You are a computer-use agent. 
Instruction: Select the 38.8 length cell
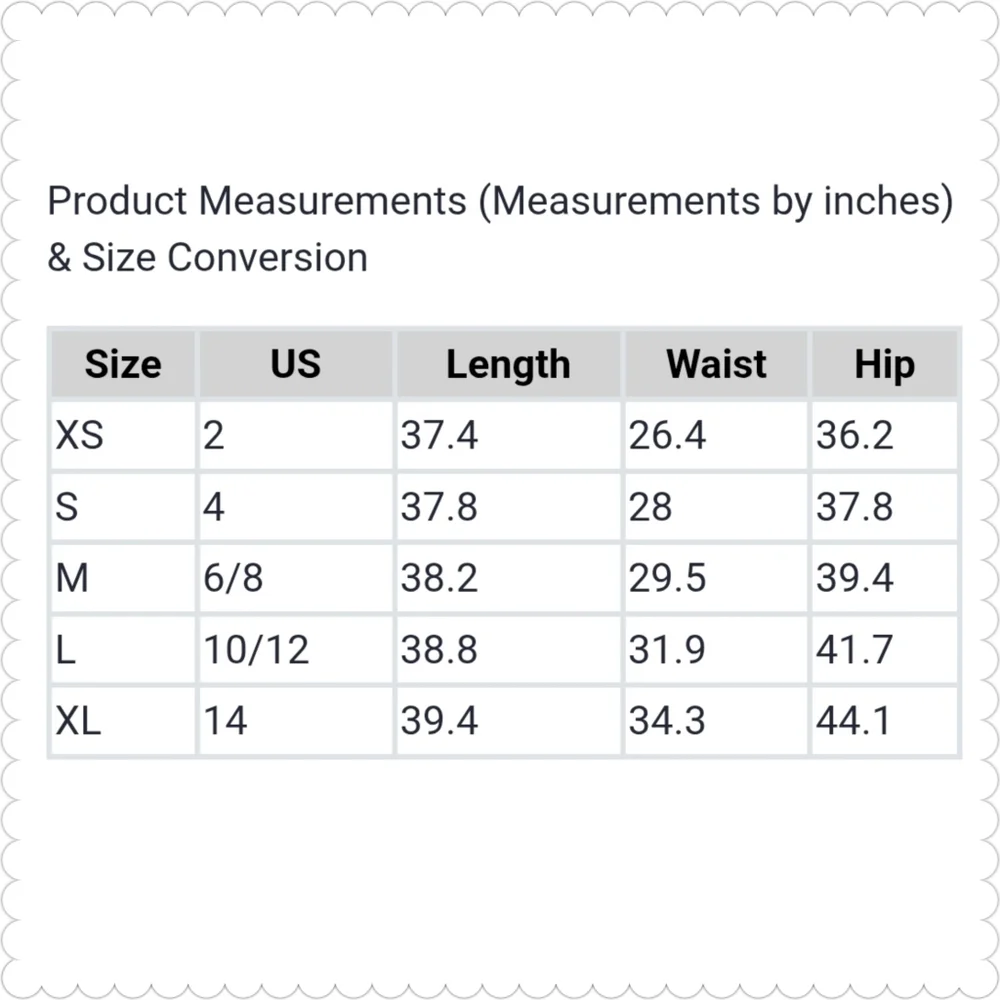[x=508, y=650]
